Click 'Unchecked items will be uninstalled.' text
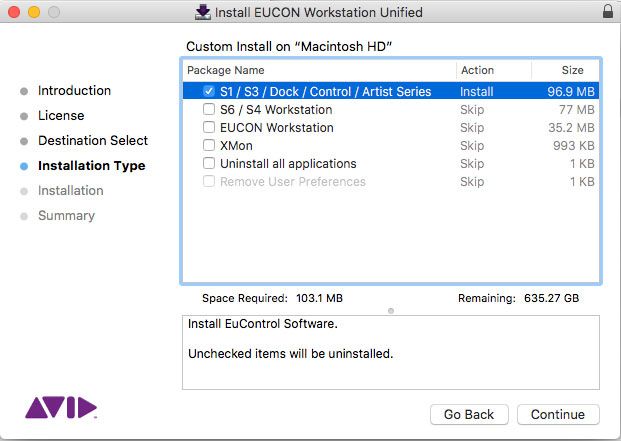 [290, 354]
